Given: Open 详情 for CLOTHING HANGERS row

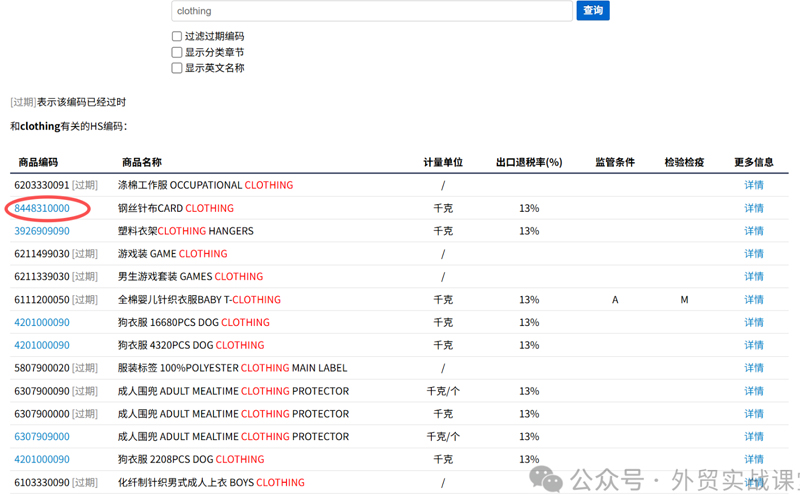Looking at the screenshot, I should point(753,231).
